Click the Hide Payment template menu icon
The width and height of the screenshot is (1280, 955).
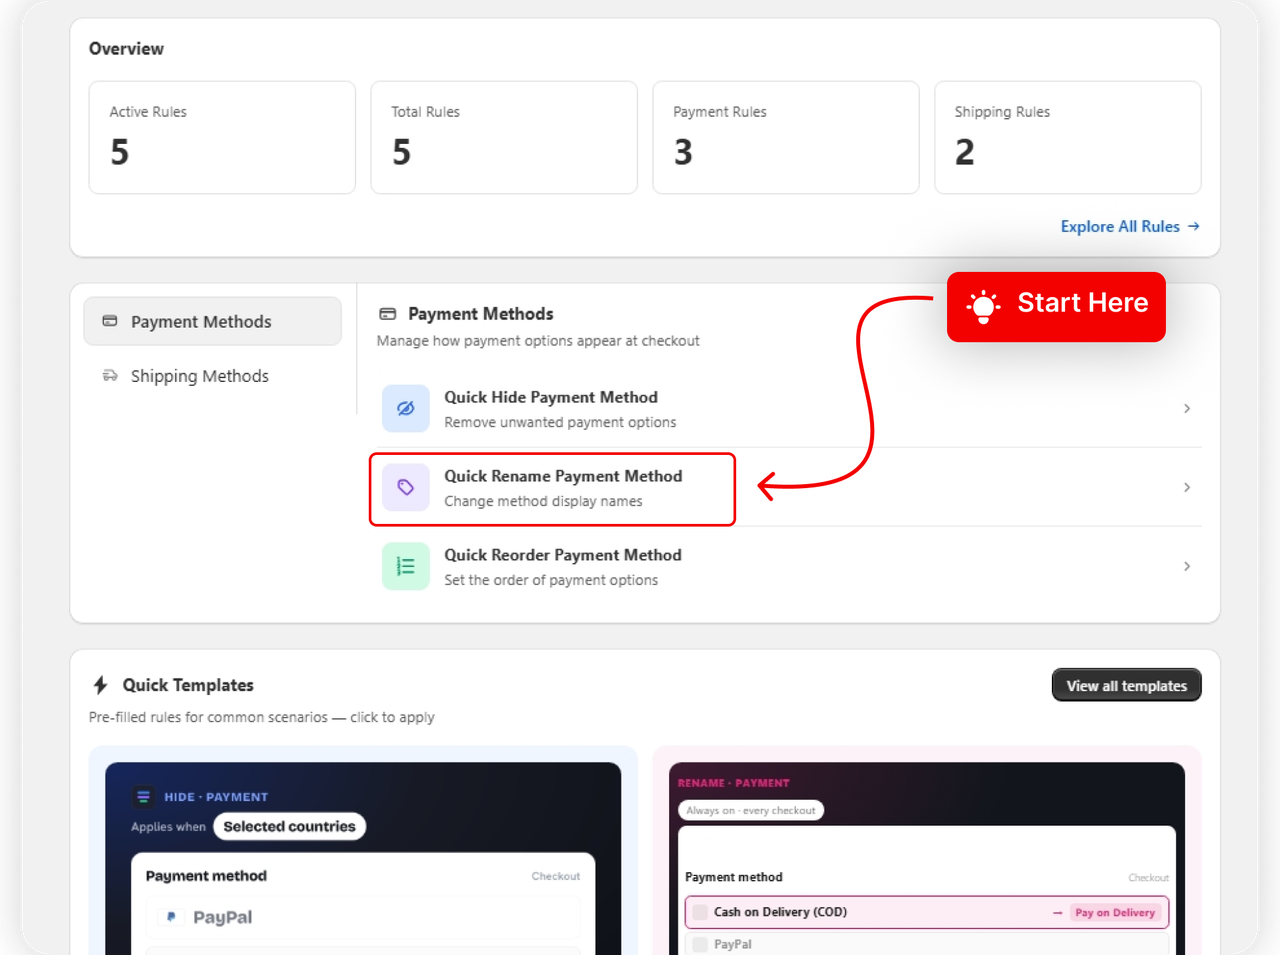[143, 797]
